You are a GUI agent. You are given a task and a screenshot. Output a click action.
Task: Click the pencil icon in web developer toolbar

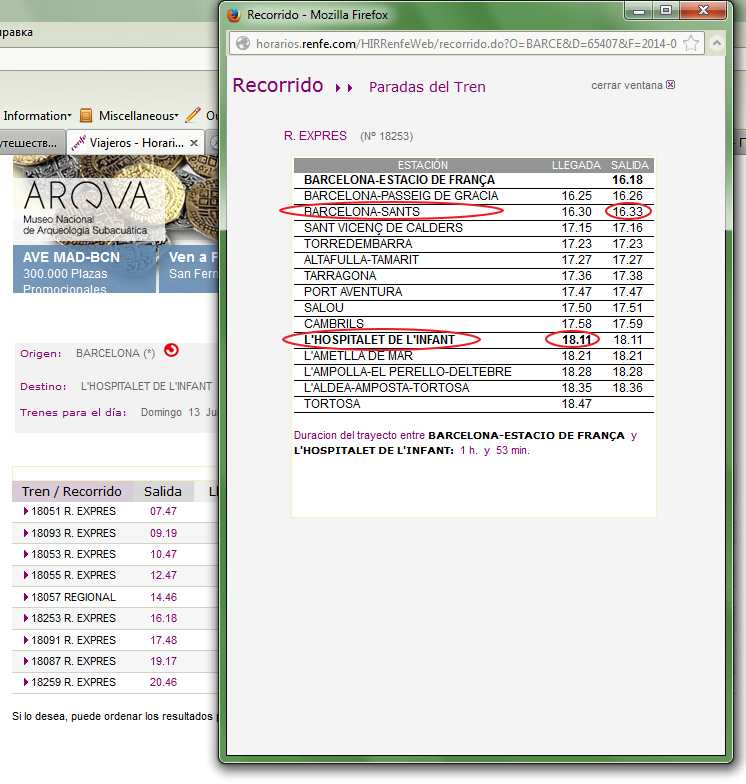pyautogui.click(x=193, y=115)
